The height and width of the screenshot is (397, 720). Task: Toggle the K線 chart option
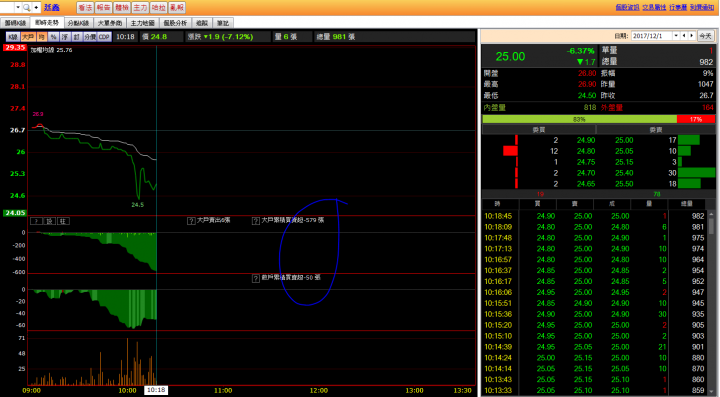13,37
